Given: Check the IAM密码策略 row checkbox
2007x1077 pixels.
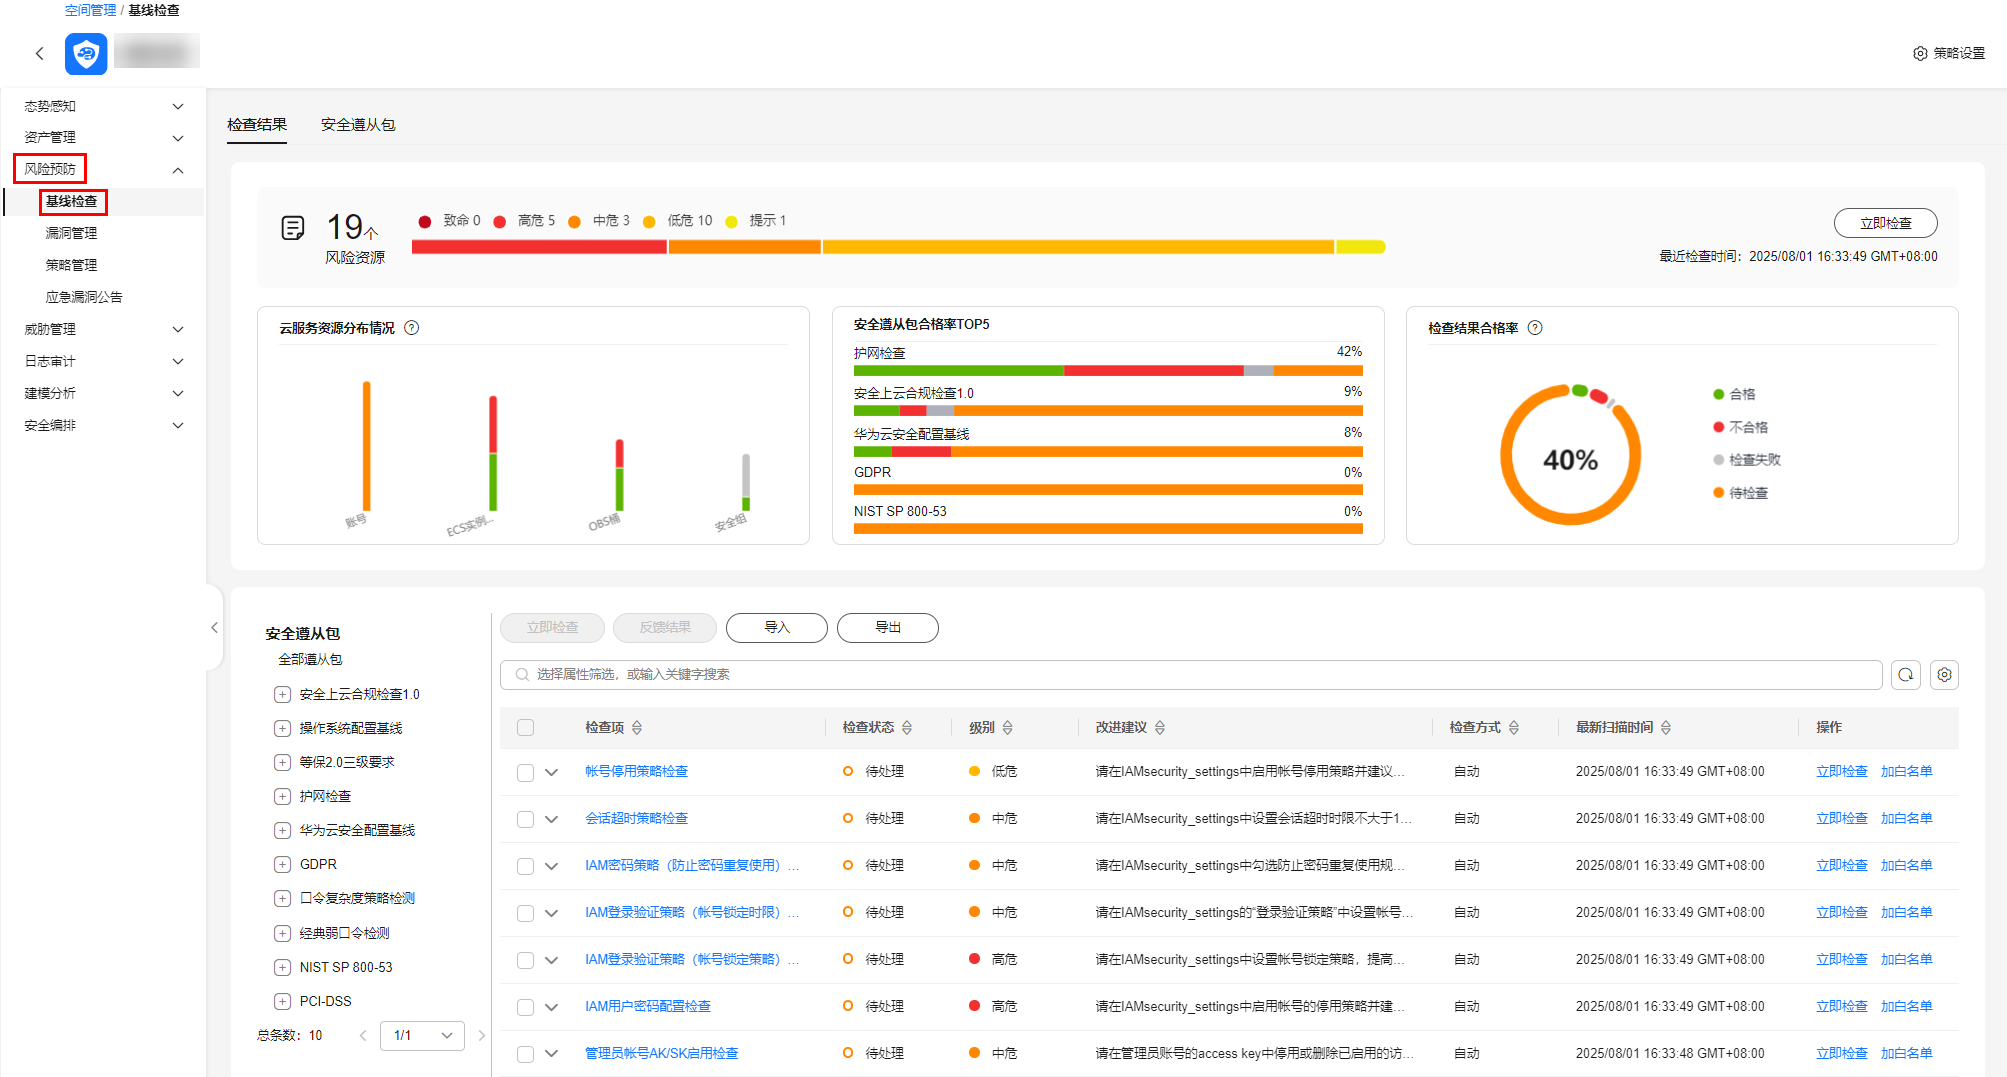Looking at the screenshot, I should [525, 866].
